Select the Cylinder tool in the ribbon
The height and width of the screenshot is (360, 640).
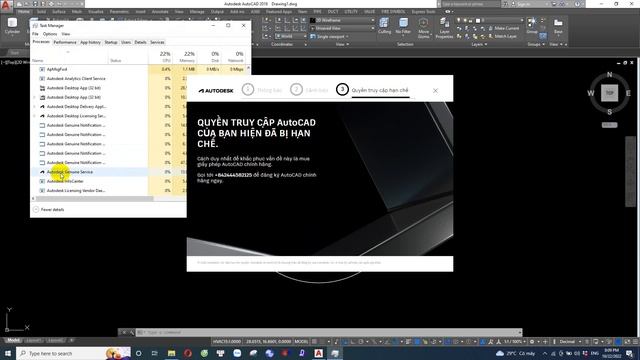click(x=12, y=26)
